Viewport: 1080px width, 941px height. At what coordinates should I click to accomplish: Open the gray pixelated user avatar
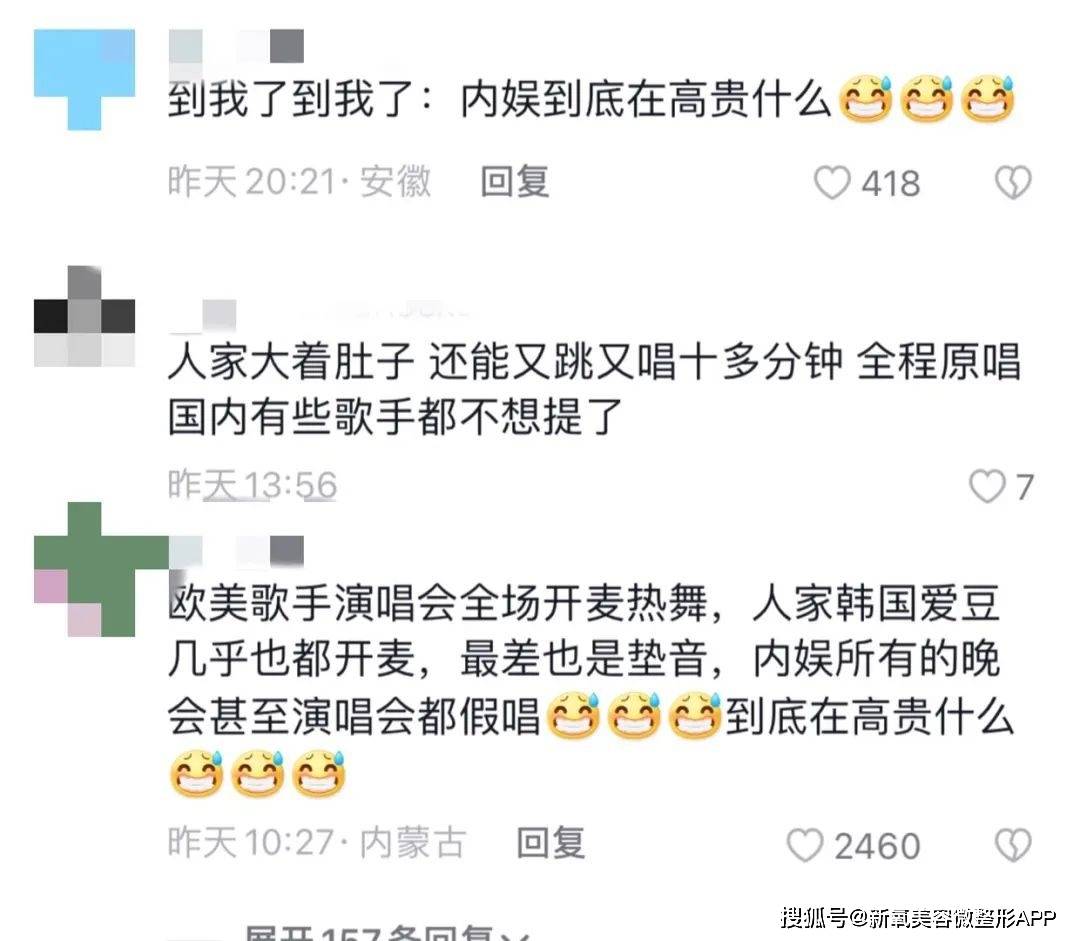pos(84,316)
